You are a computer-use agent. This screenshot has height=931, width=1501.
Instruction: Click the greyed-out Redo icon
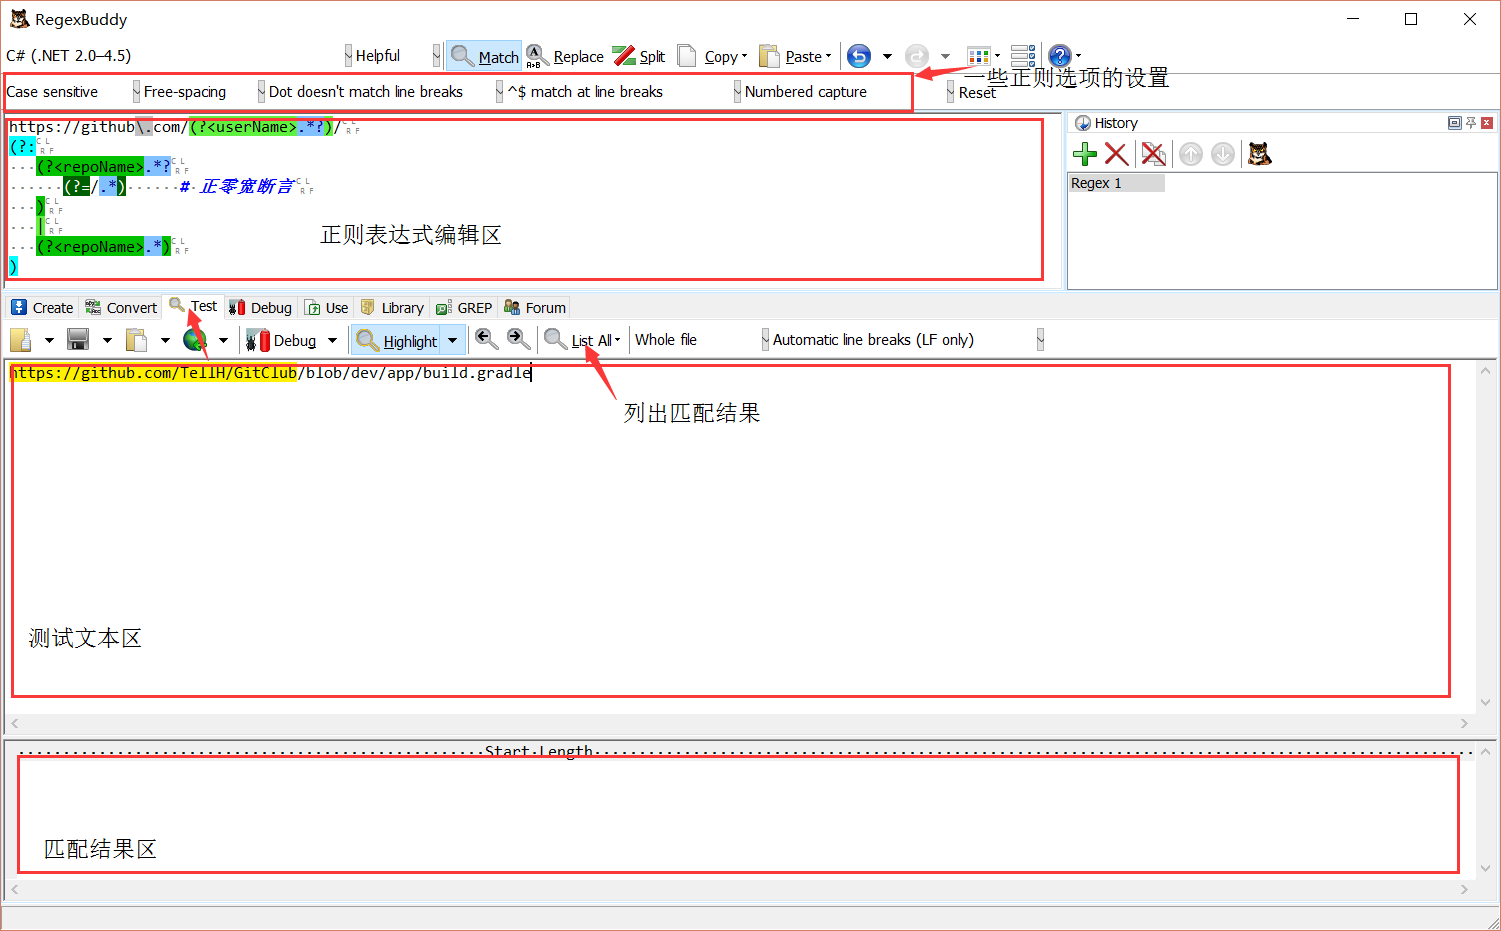pyautogui.click(x=916, y=56)
